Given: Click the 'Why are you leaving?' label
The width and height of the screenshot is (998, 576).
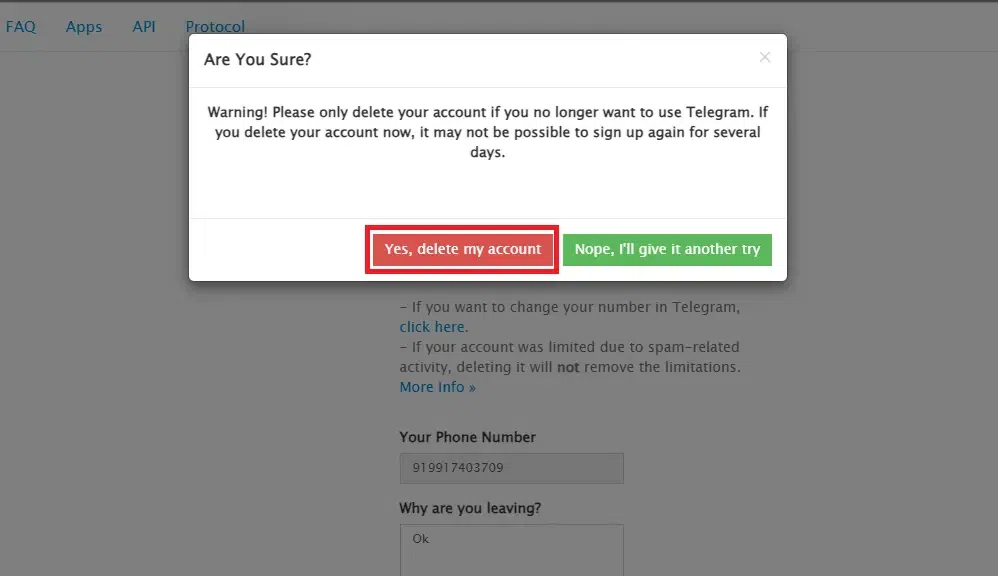Looking at the screenshot, I should [470, 509].
